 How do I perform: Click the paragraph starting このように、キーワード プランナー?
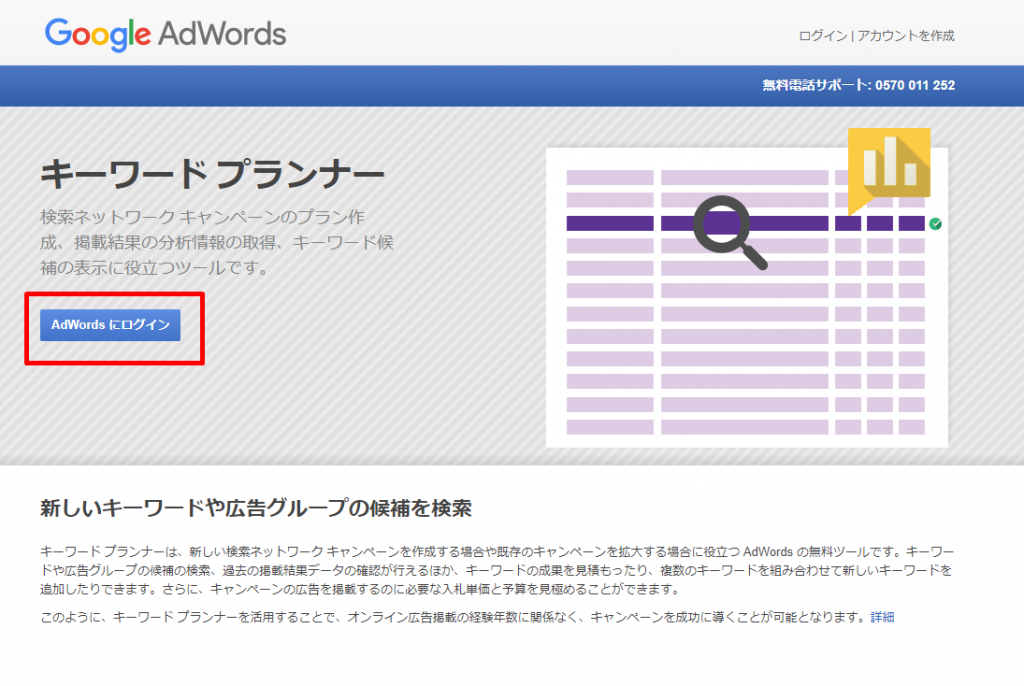click(467, 617)
